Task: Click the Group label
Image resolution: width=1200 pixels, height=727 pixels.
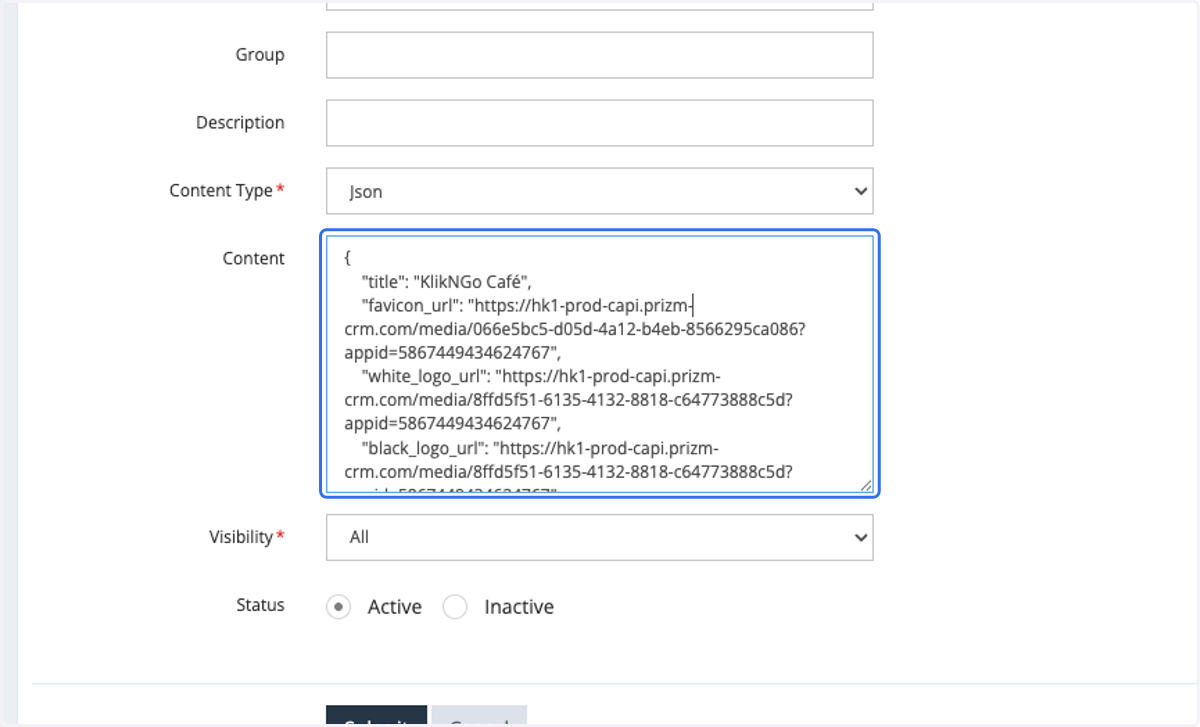Action: pyautogui.click(x=260, y=55)
